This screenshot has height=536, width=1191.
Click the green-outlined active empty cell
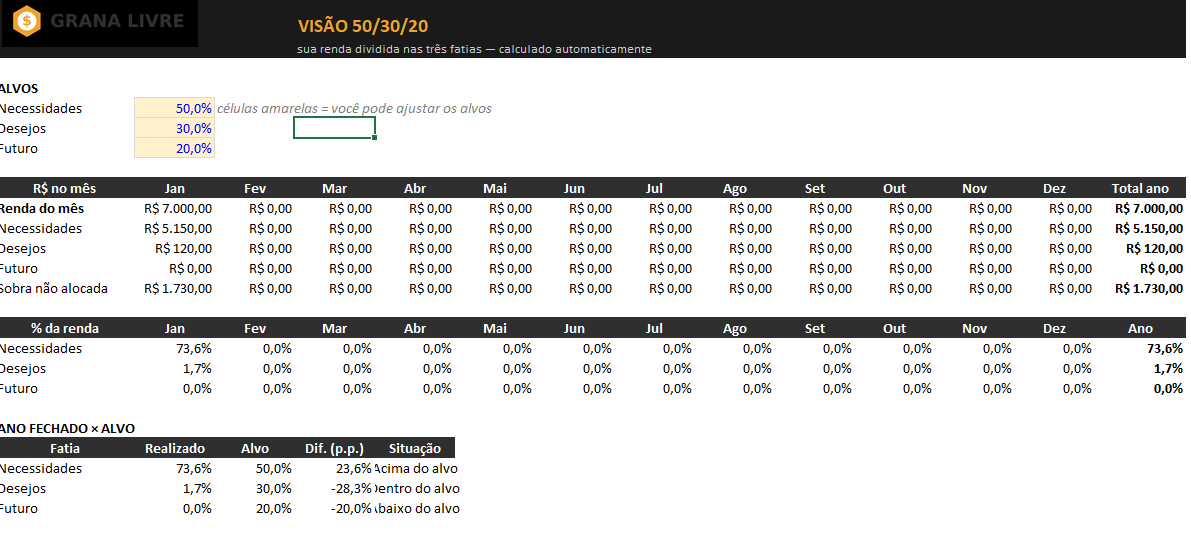[x=334, y=128]
